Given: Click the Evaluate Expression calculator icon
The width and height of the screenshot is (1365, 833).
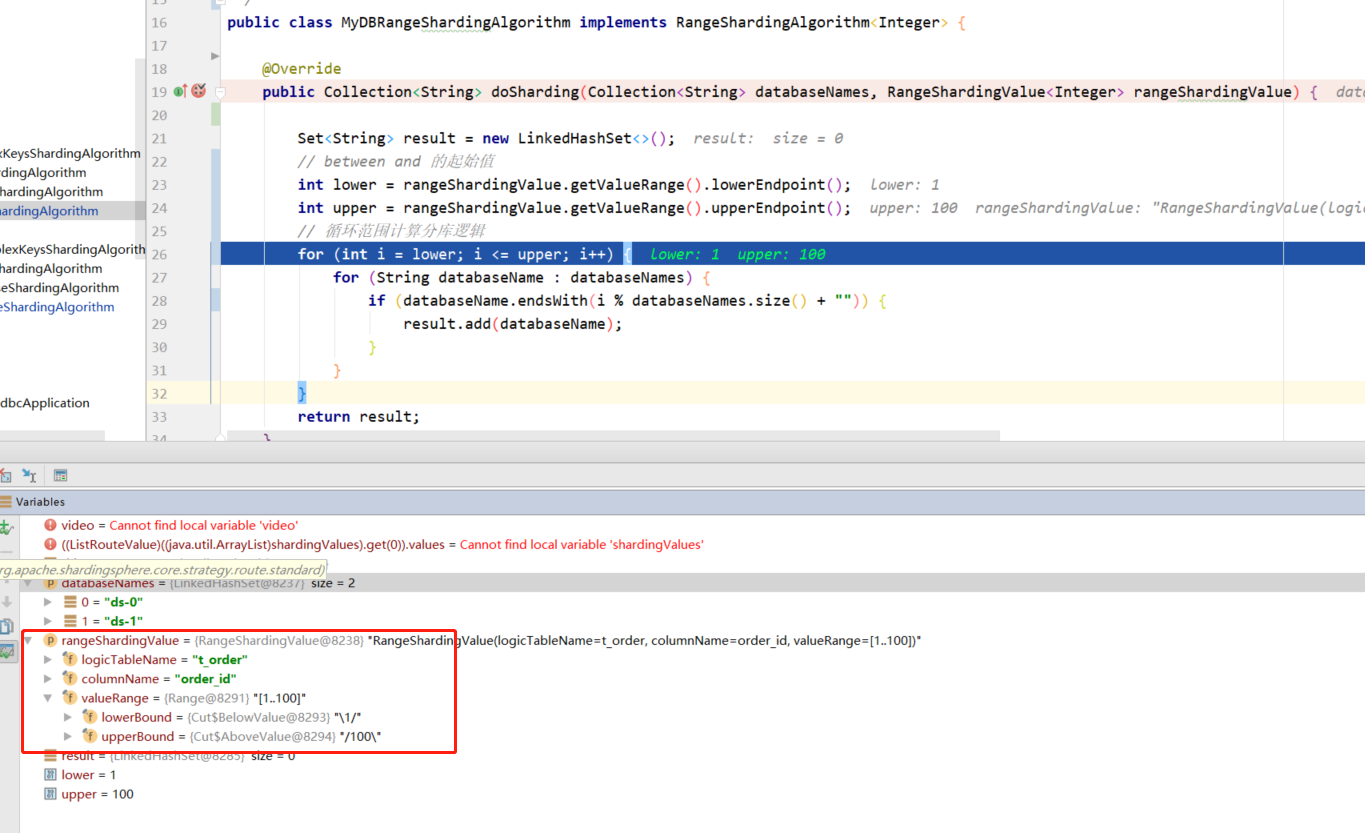Looking at the screenshot, I should tap(60, 476).
